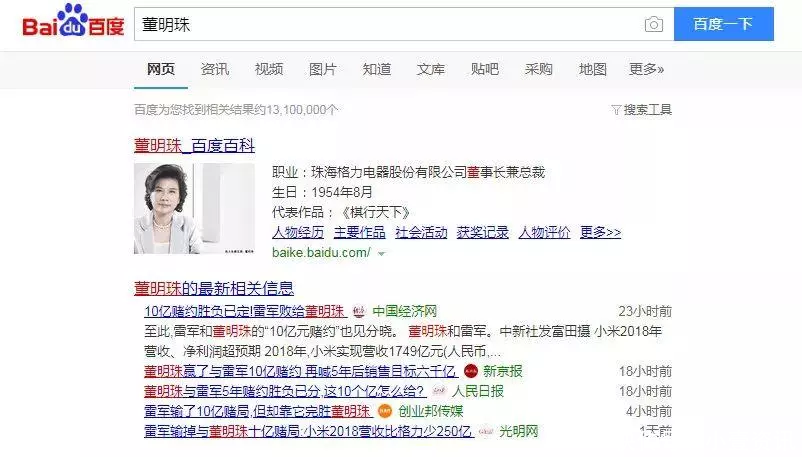The width and height of the screenshot is (802, 457).
Task: Click the baike.baidu.com/ URL
Action: [x=321, y=252]
